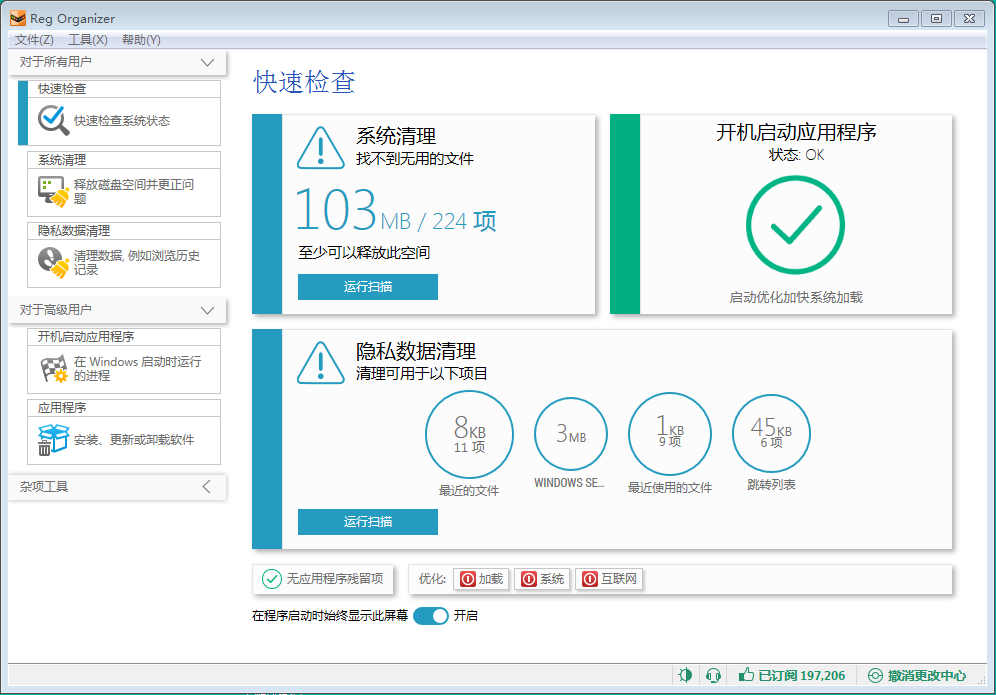Viewport: 996px width, 695px height.
Task: Click the 最近的文件 8 KB circle
Action: [469, 434]
